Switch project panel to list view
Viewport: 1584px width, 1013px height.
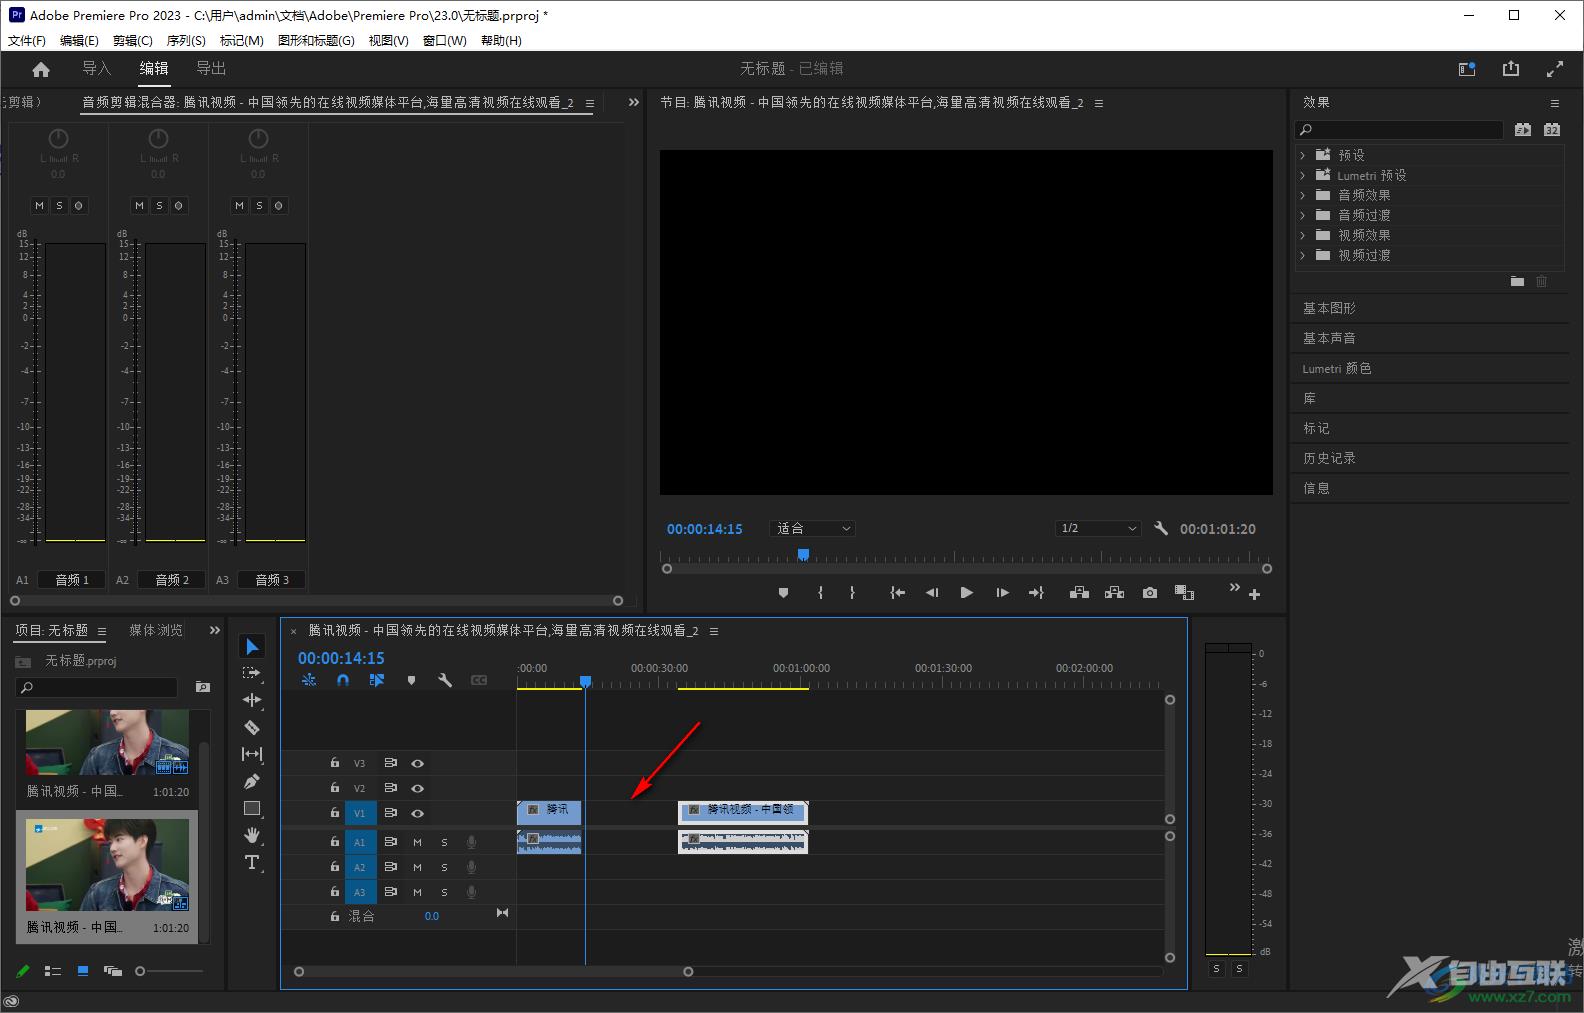pos(53,971)
